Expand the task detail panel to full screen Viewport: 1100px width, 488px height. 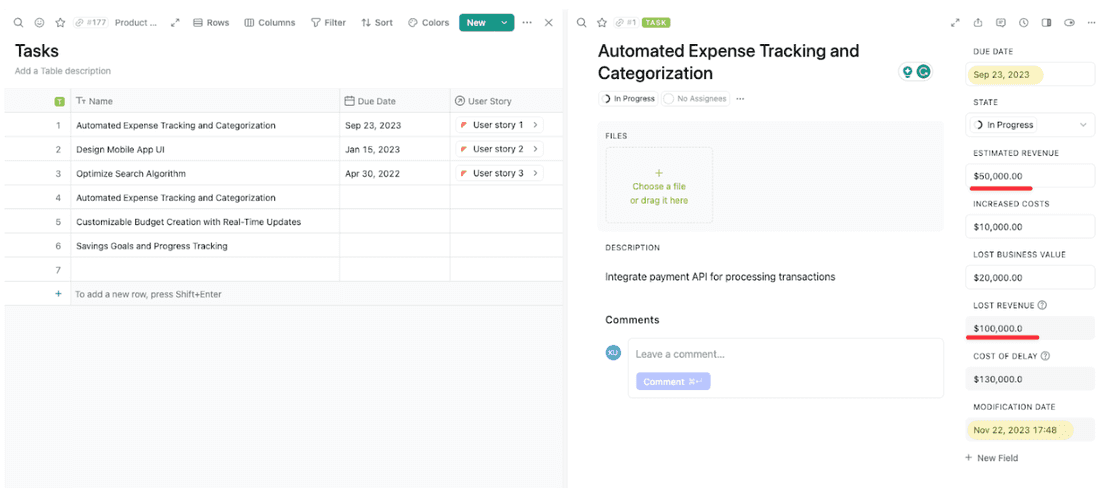954,22
